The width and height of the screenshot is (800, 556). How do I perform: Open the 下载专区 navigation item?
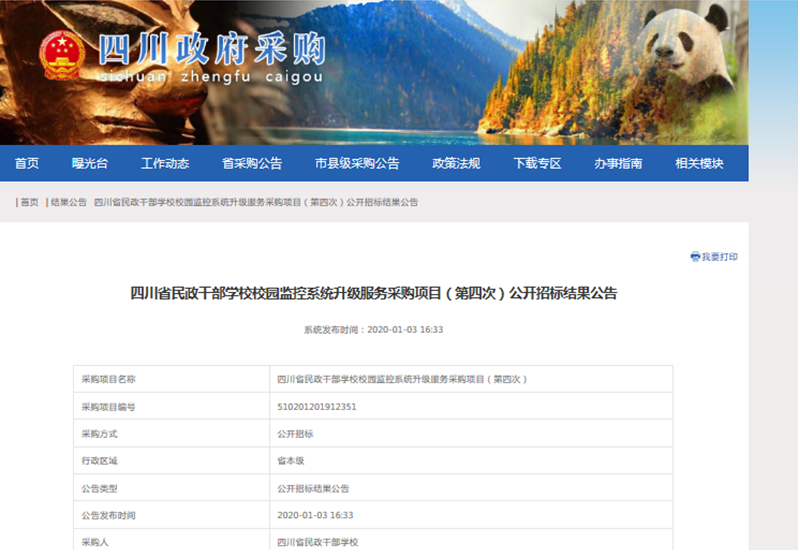[x=537, y=164]
